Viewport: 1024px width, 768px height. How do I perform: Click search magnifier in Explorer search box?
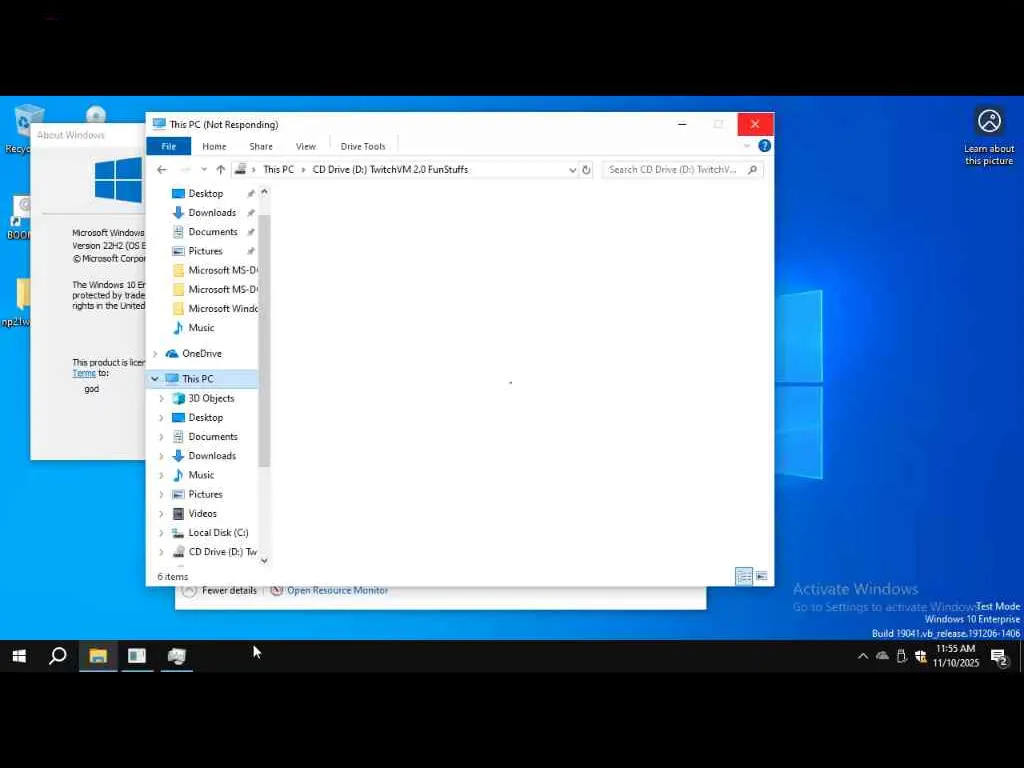click(752, 170)
